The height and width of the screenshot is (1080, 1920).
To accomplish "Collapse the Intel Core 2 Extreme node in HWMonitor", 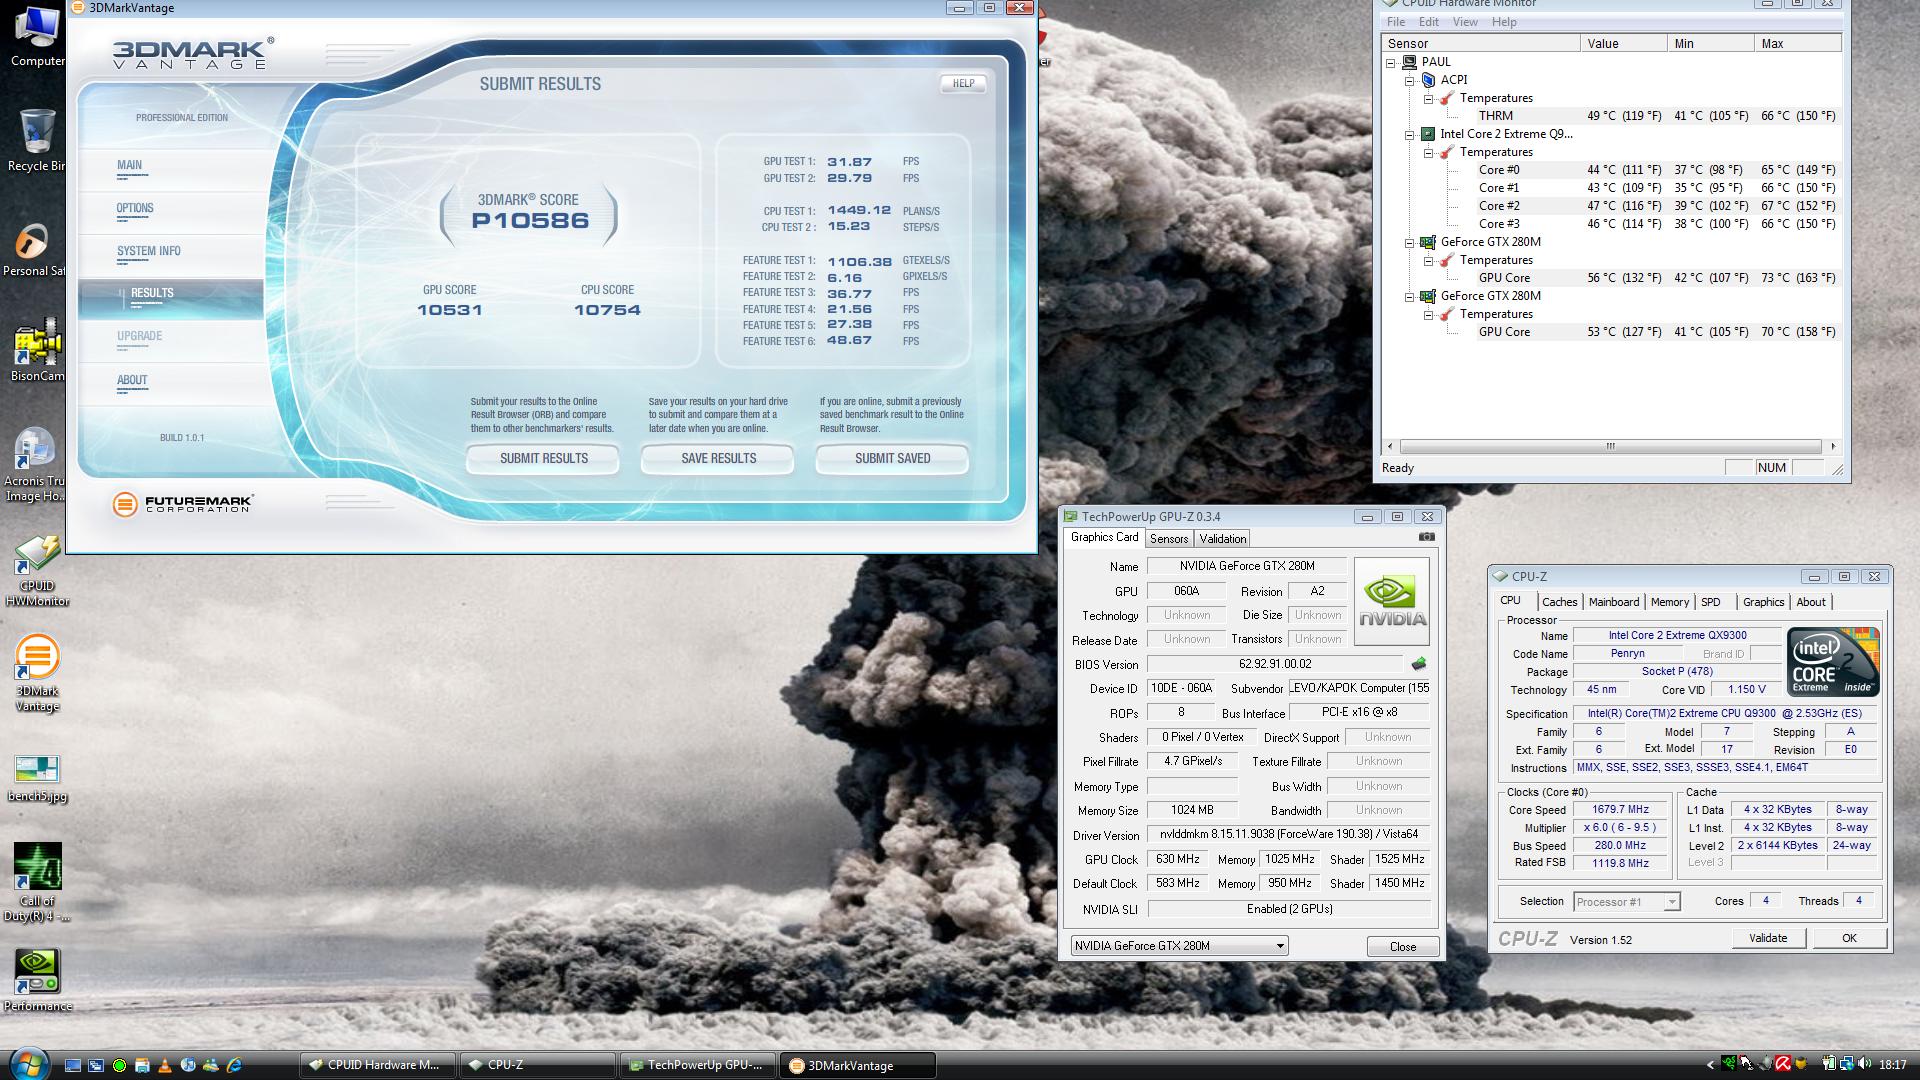I will 1410,134.
